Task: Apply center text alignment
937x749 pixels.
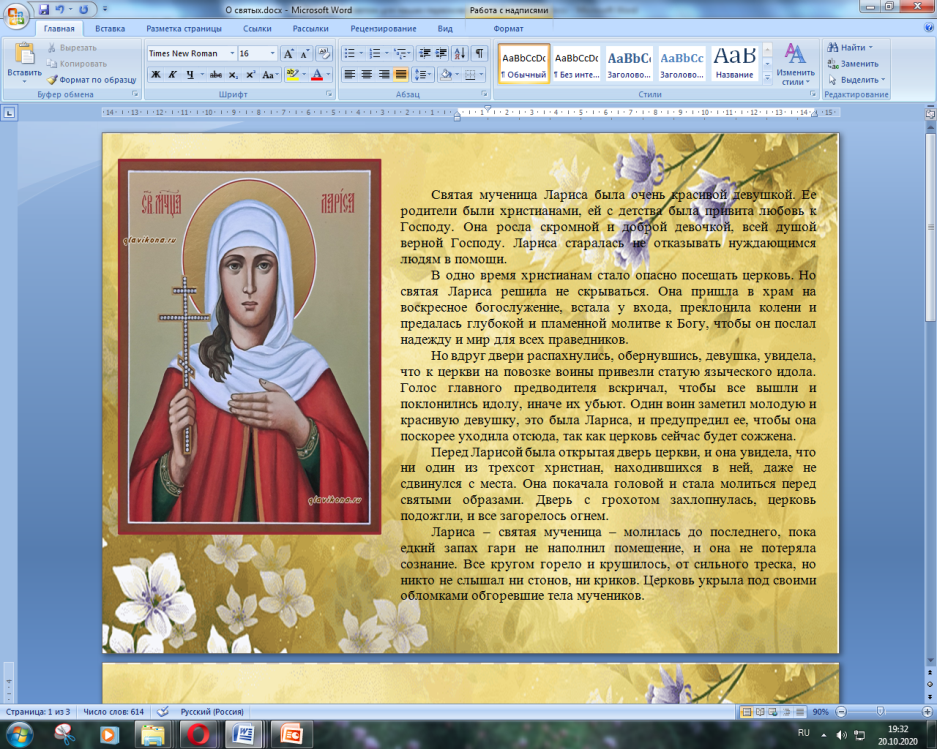Action: [367, 75]
